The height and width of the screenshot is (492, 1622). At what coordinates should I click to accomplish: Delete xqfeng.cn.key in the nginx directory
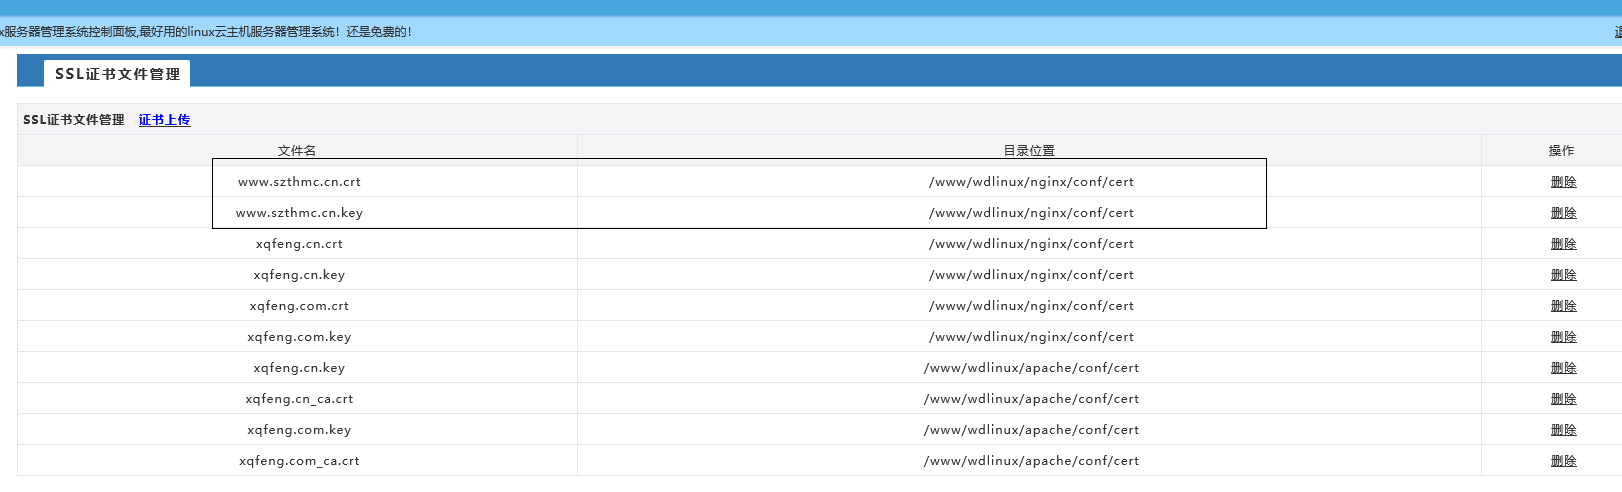(1563, 275)
